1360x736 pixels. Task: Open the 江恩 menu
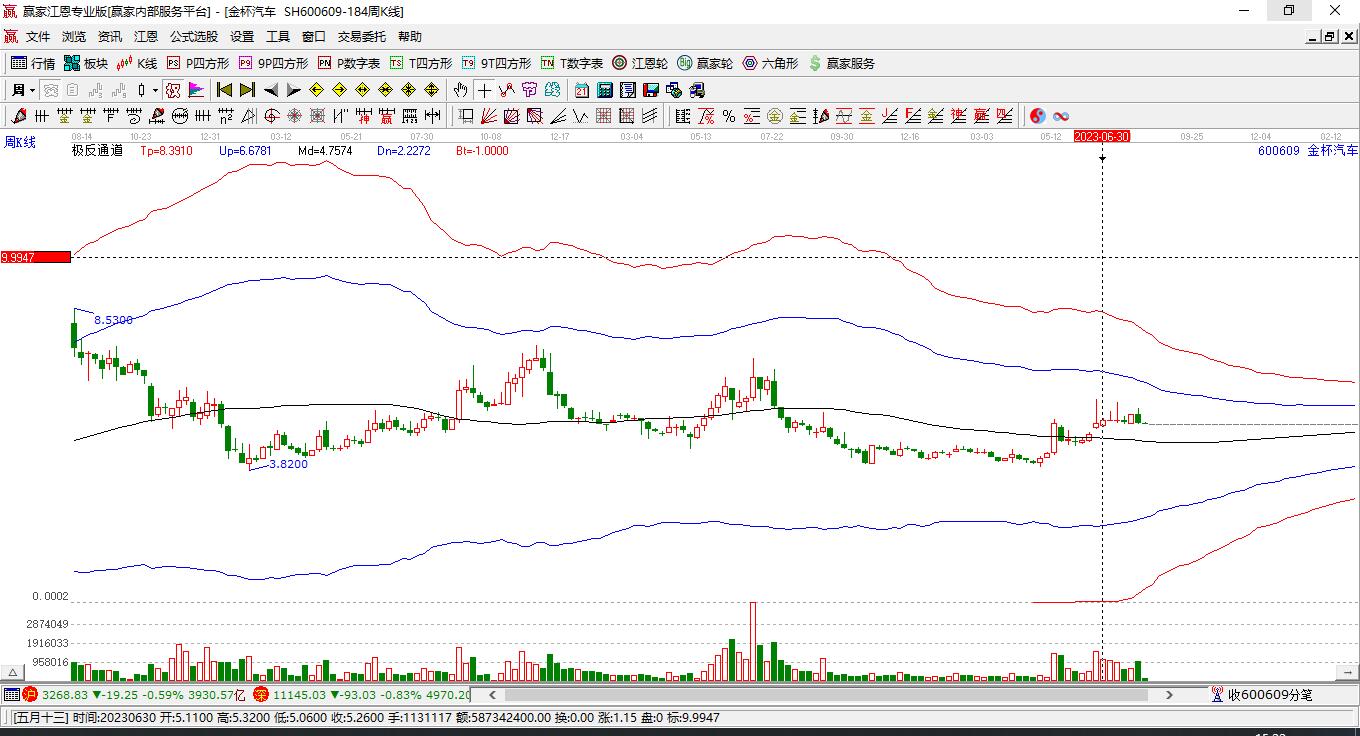pos(146,37)
